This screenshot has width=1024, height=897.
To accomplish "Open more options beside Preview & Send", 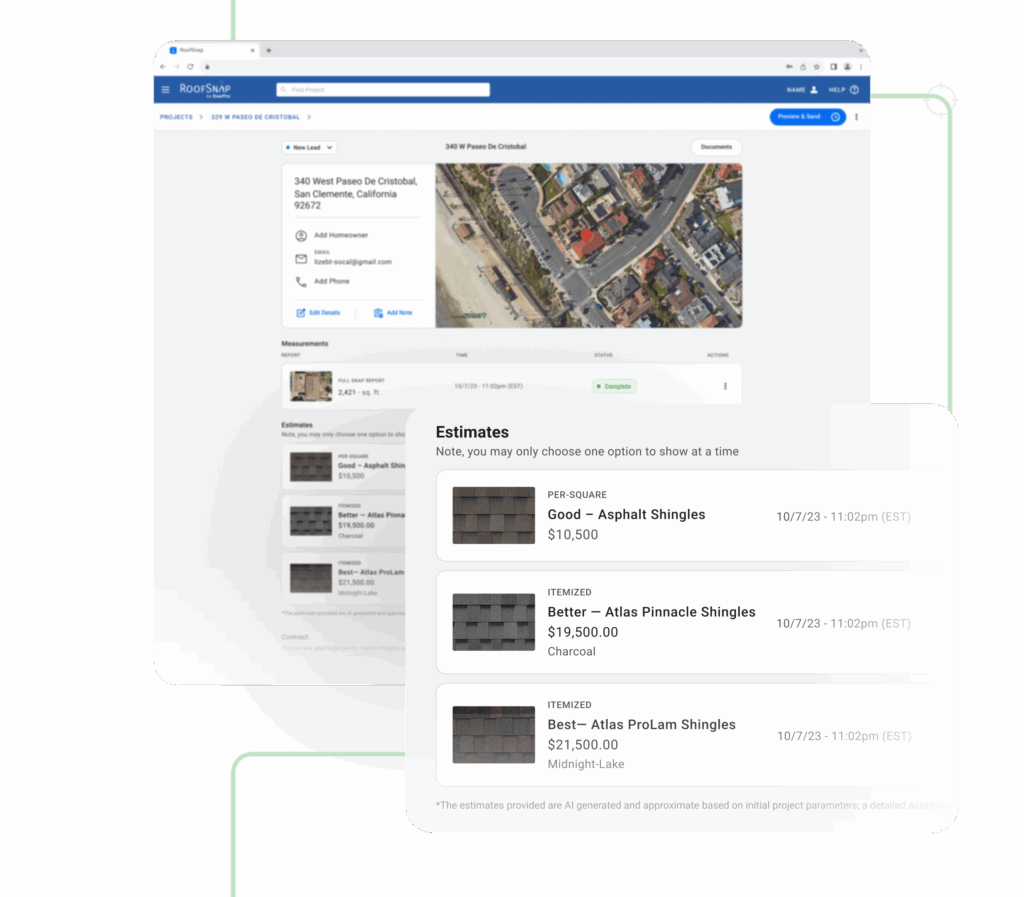I will click(x=856, y=117).
